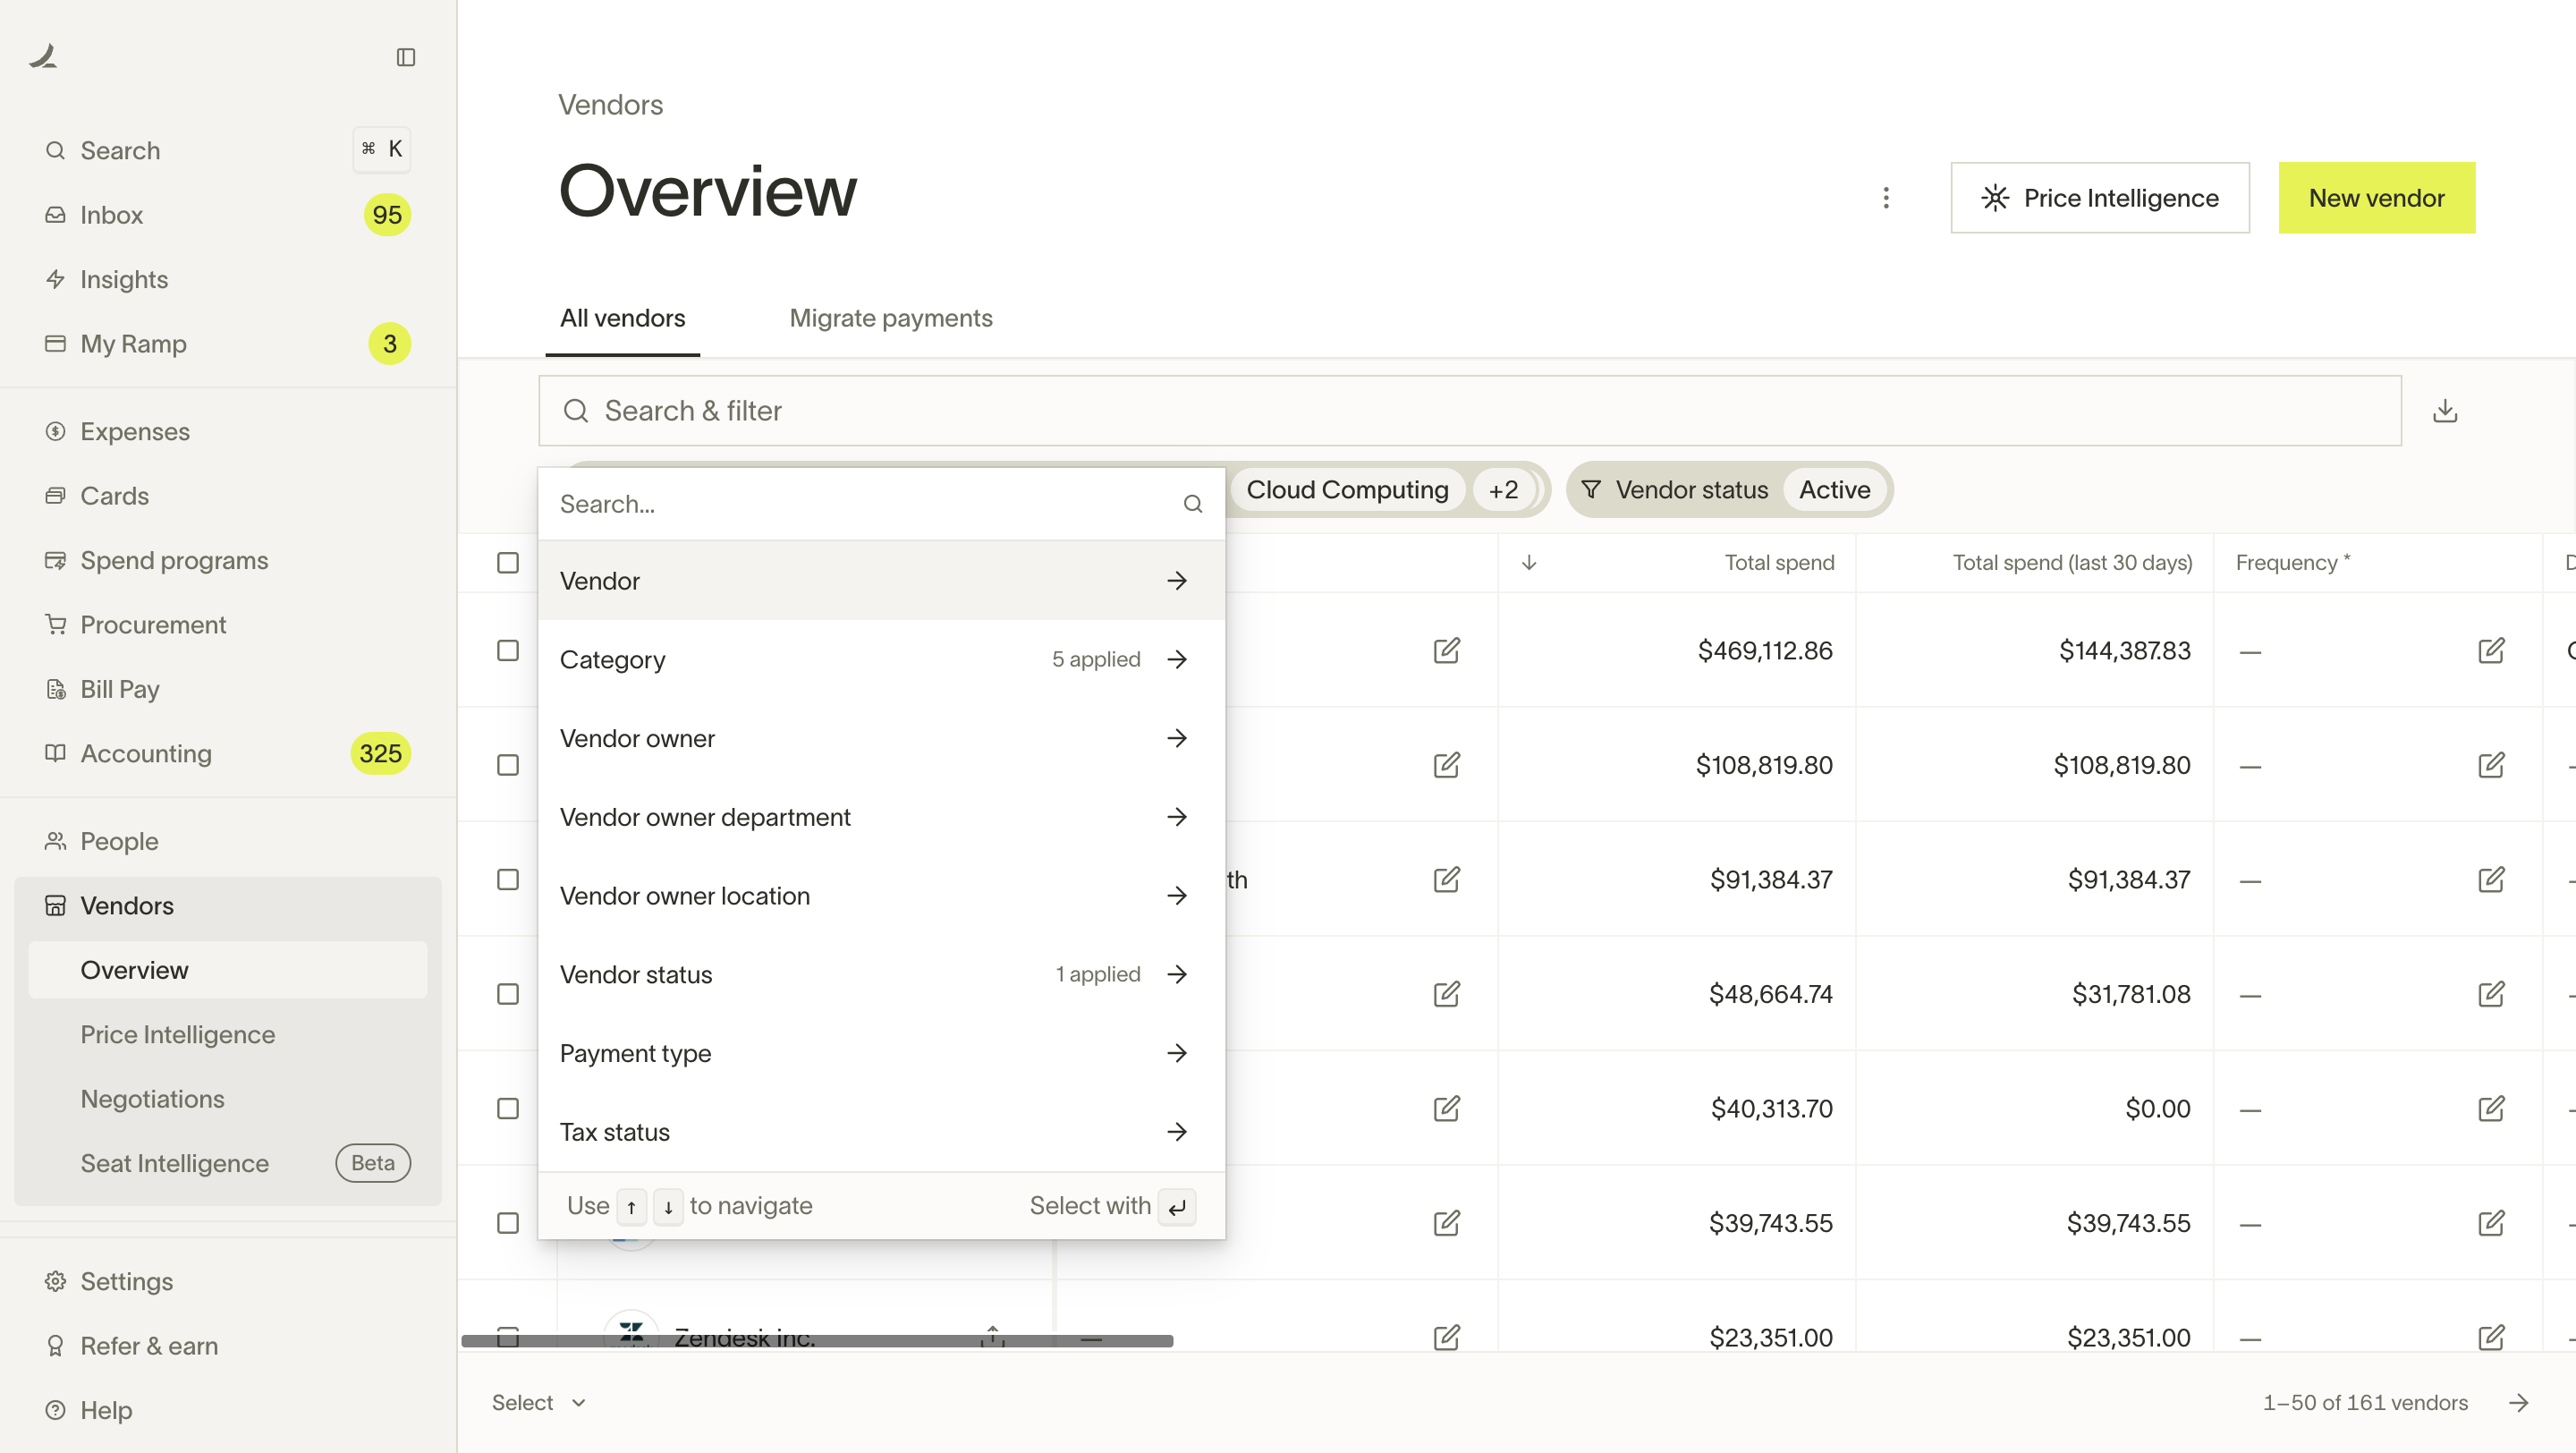
Task: Collapse the left sidebar panel
Action: pos(406,57)
